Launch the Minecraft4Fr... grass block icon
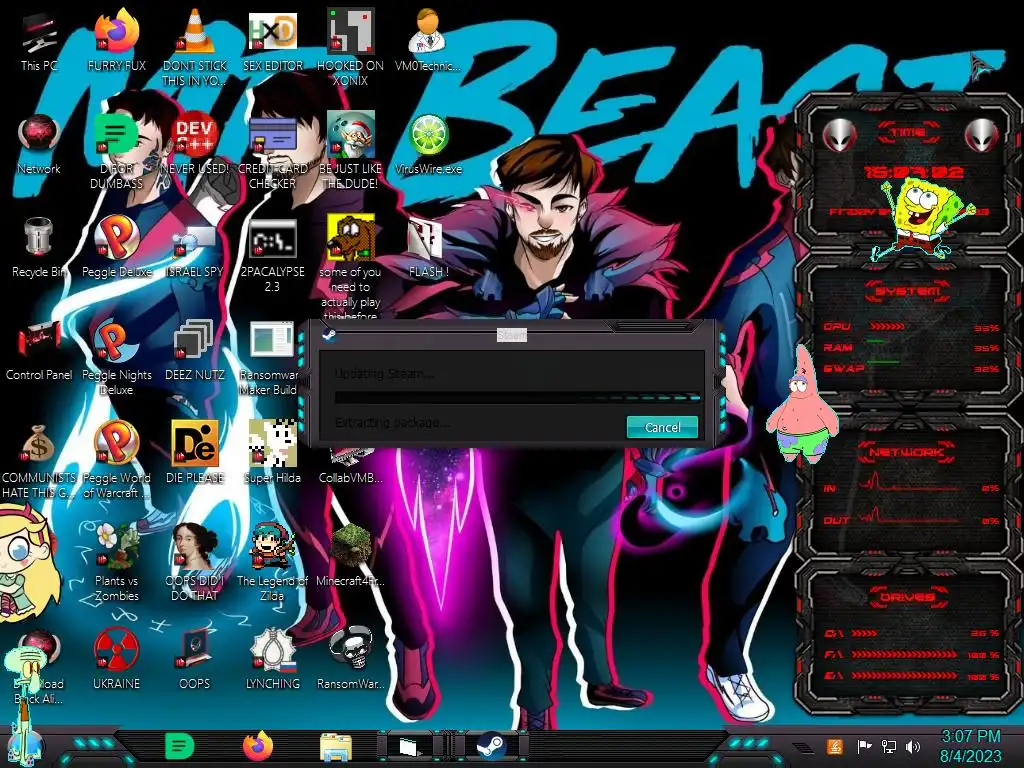Screen dimensions: 1024x768 click(350, 556)
